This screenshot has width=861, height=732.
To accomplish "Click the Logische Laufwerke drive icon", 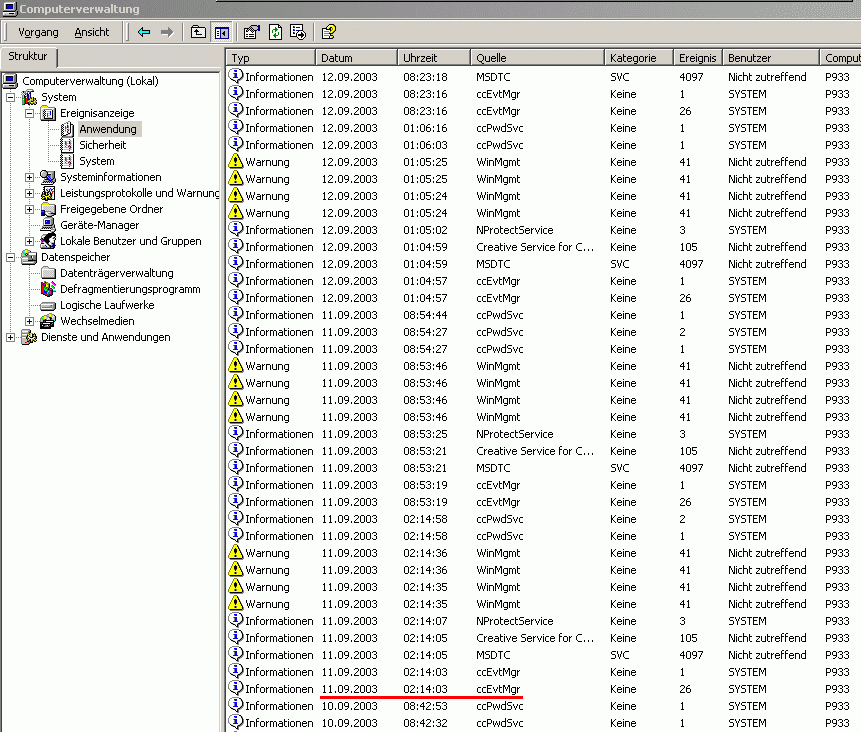I will coord(48,305).
